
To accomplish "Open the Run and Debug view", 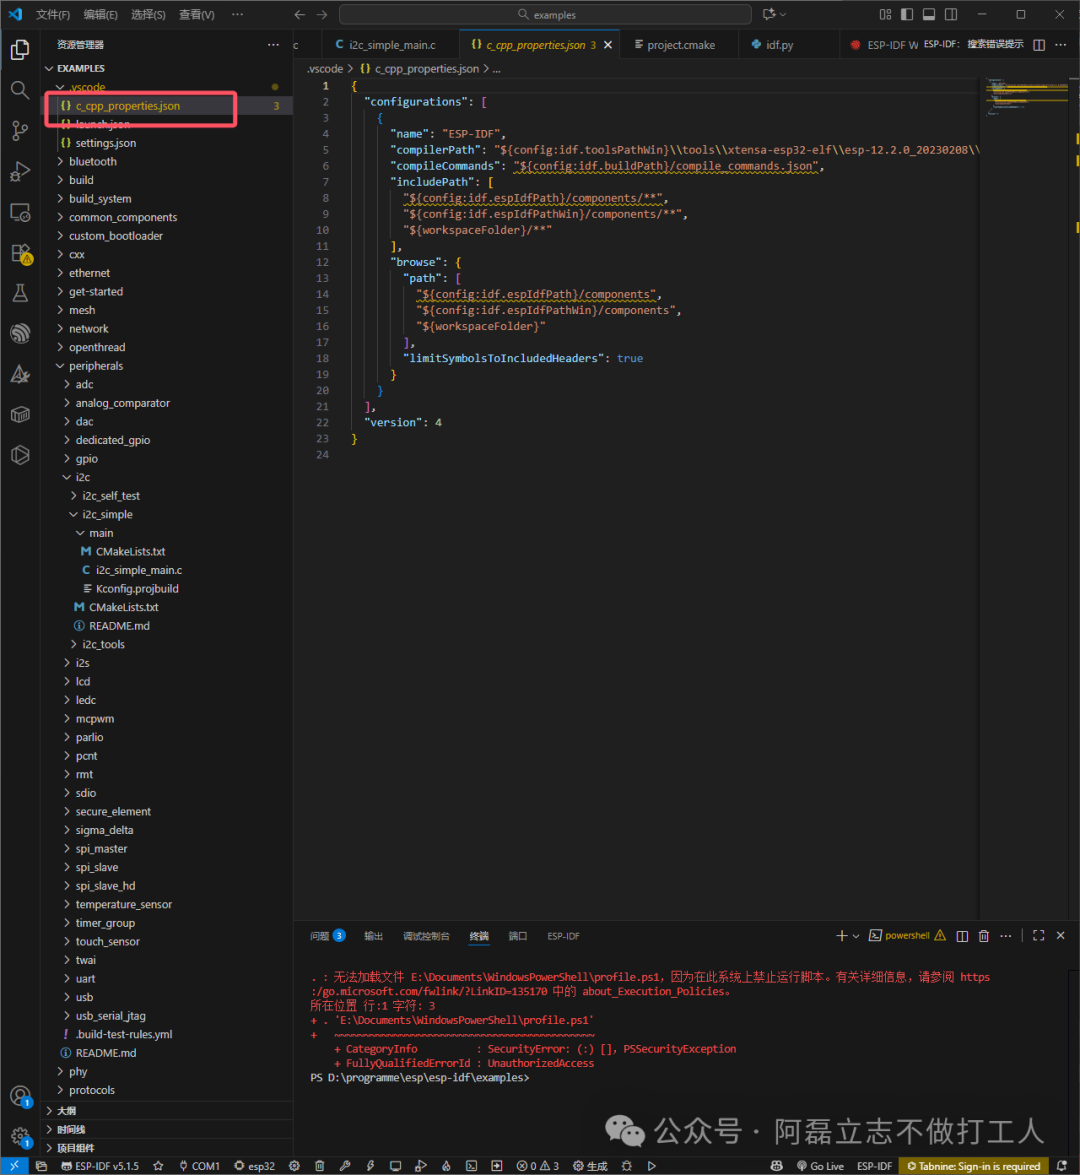I will coord(20,172).
